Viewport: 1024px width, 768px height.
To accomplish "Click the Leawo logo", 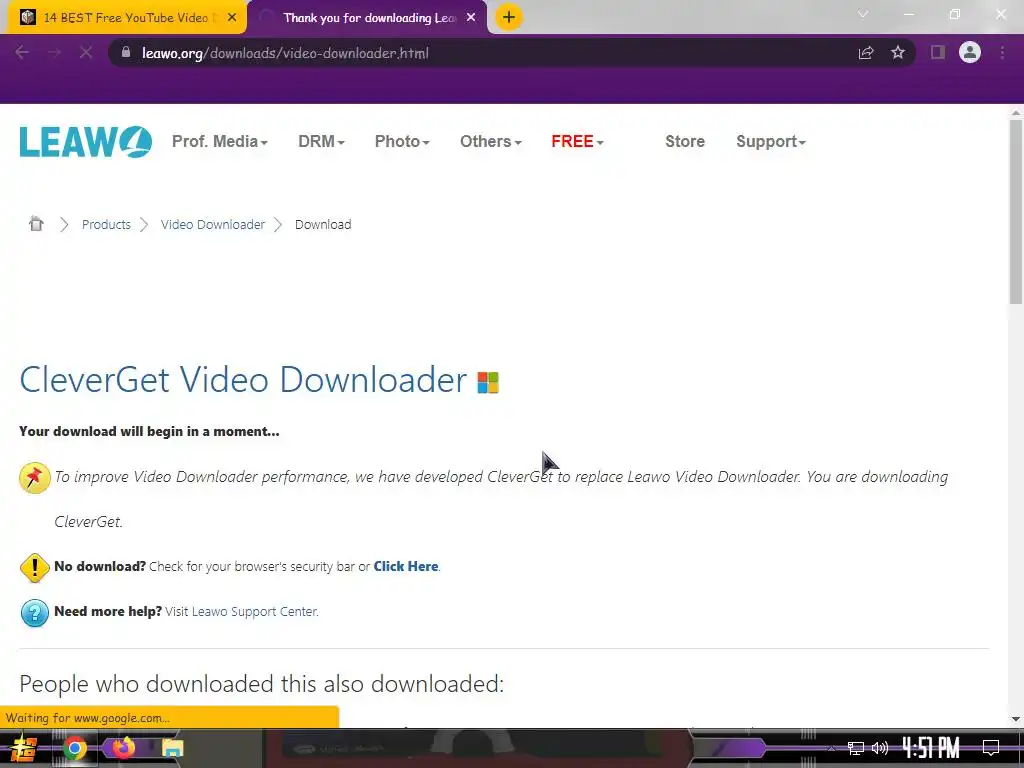I will 86,142.
